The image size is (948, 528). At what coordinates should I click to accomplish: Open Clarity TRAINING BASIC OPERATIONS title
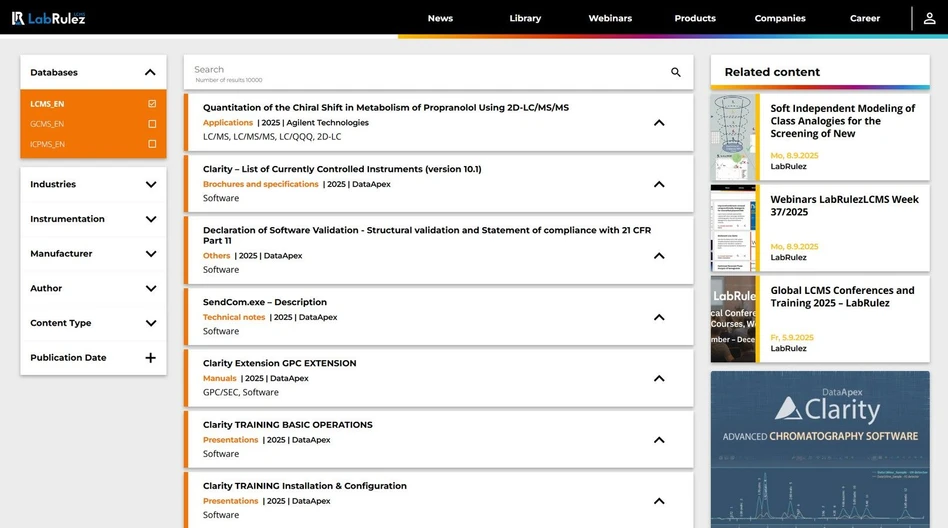[288, 425]
